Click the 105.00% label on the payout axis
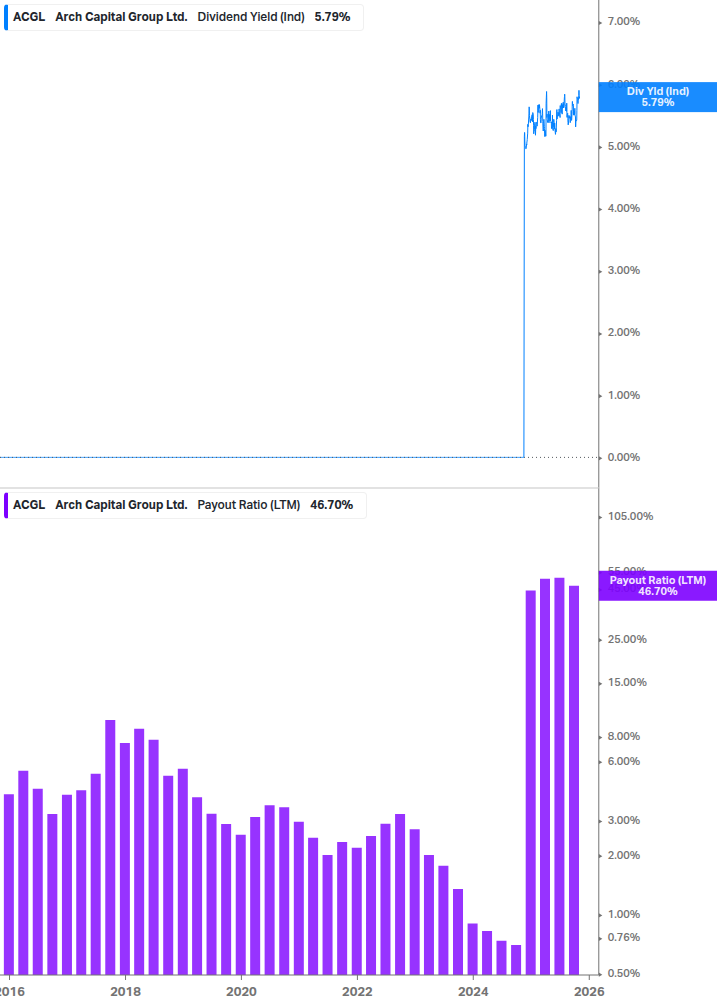717x1005 pixels. pos(630,516)
